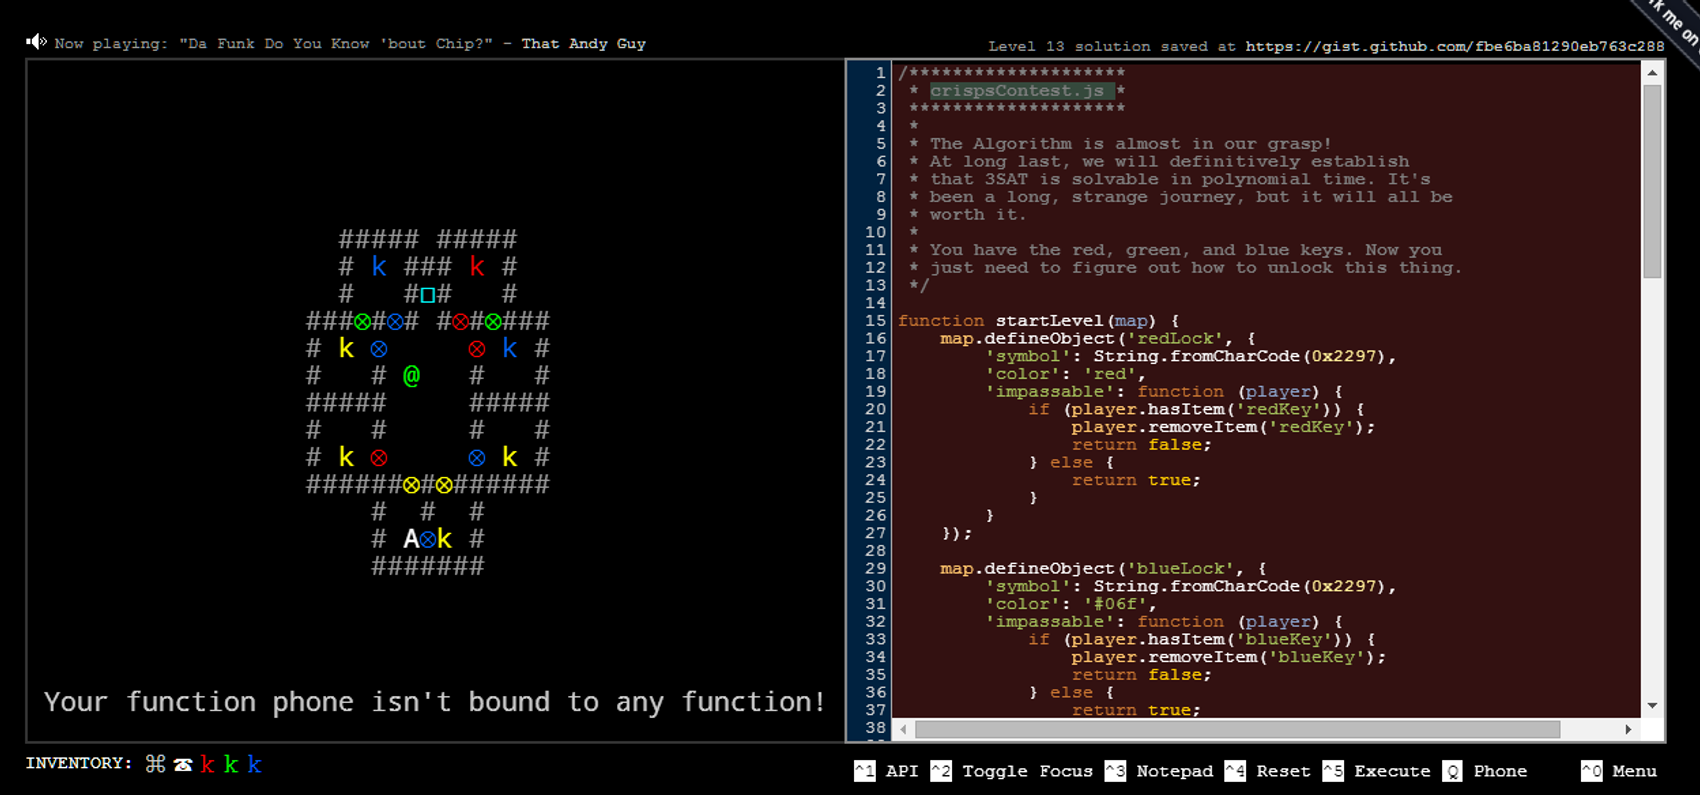Click the cyan square exit on map
The height and width of the screenshot is (795, 1700).
(x=428, y=295)
